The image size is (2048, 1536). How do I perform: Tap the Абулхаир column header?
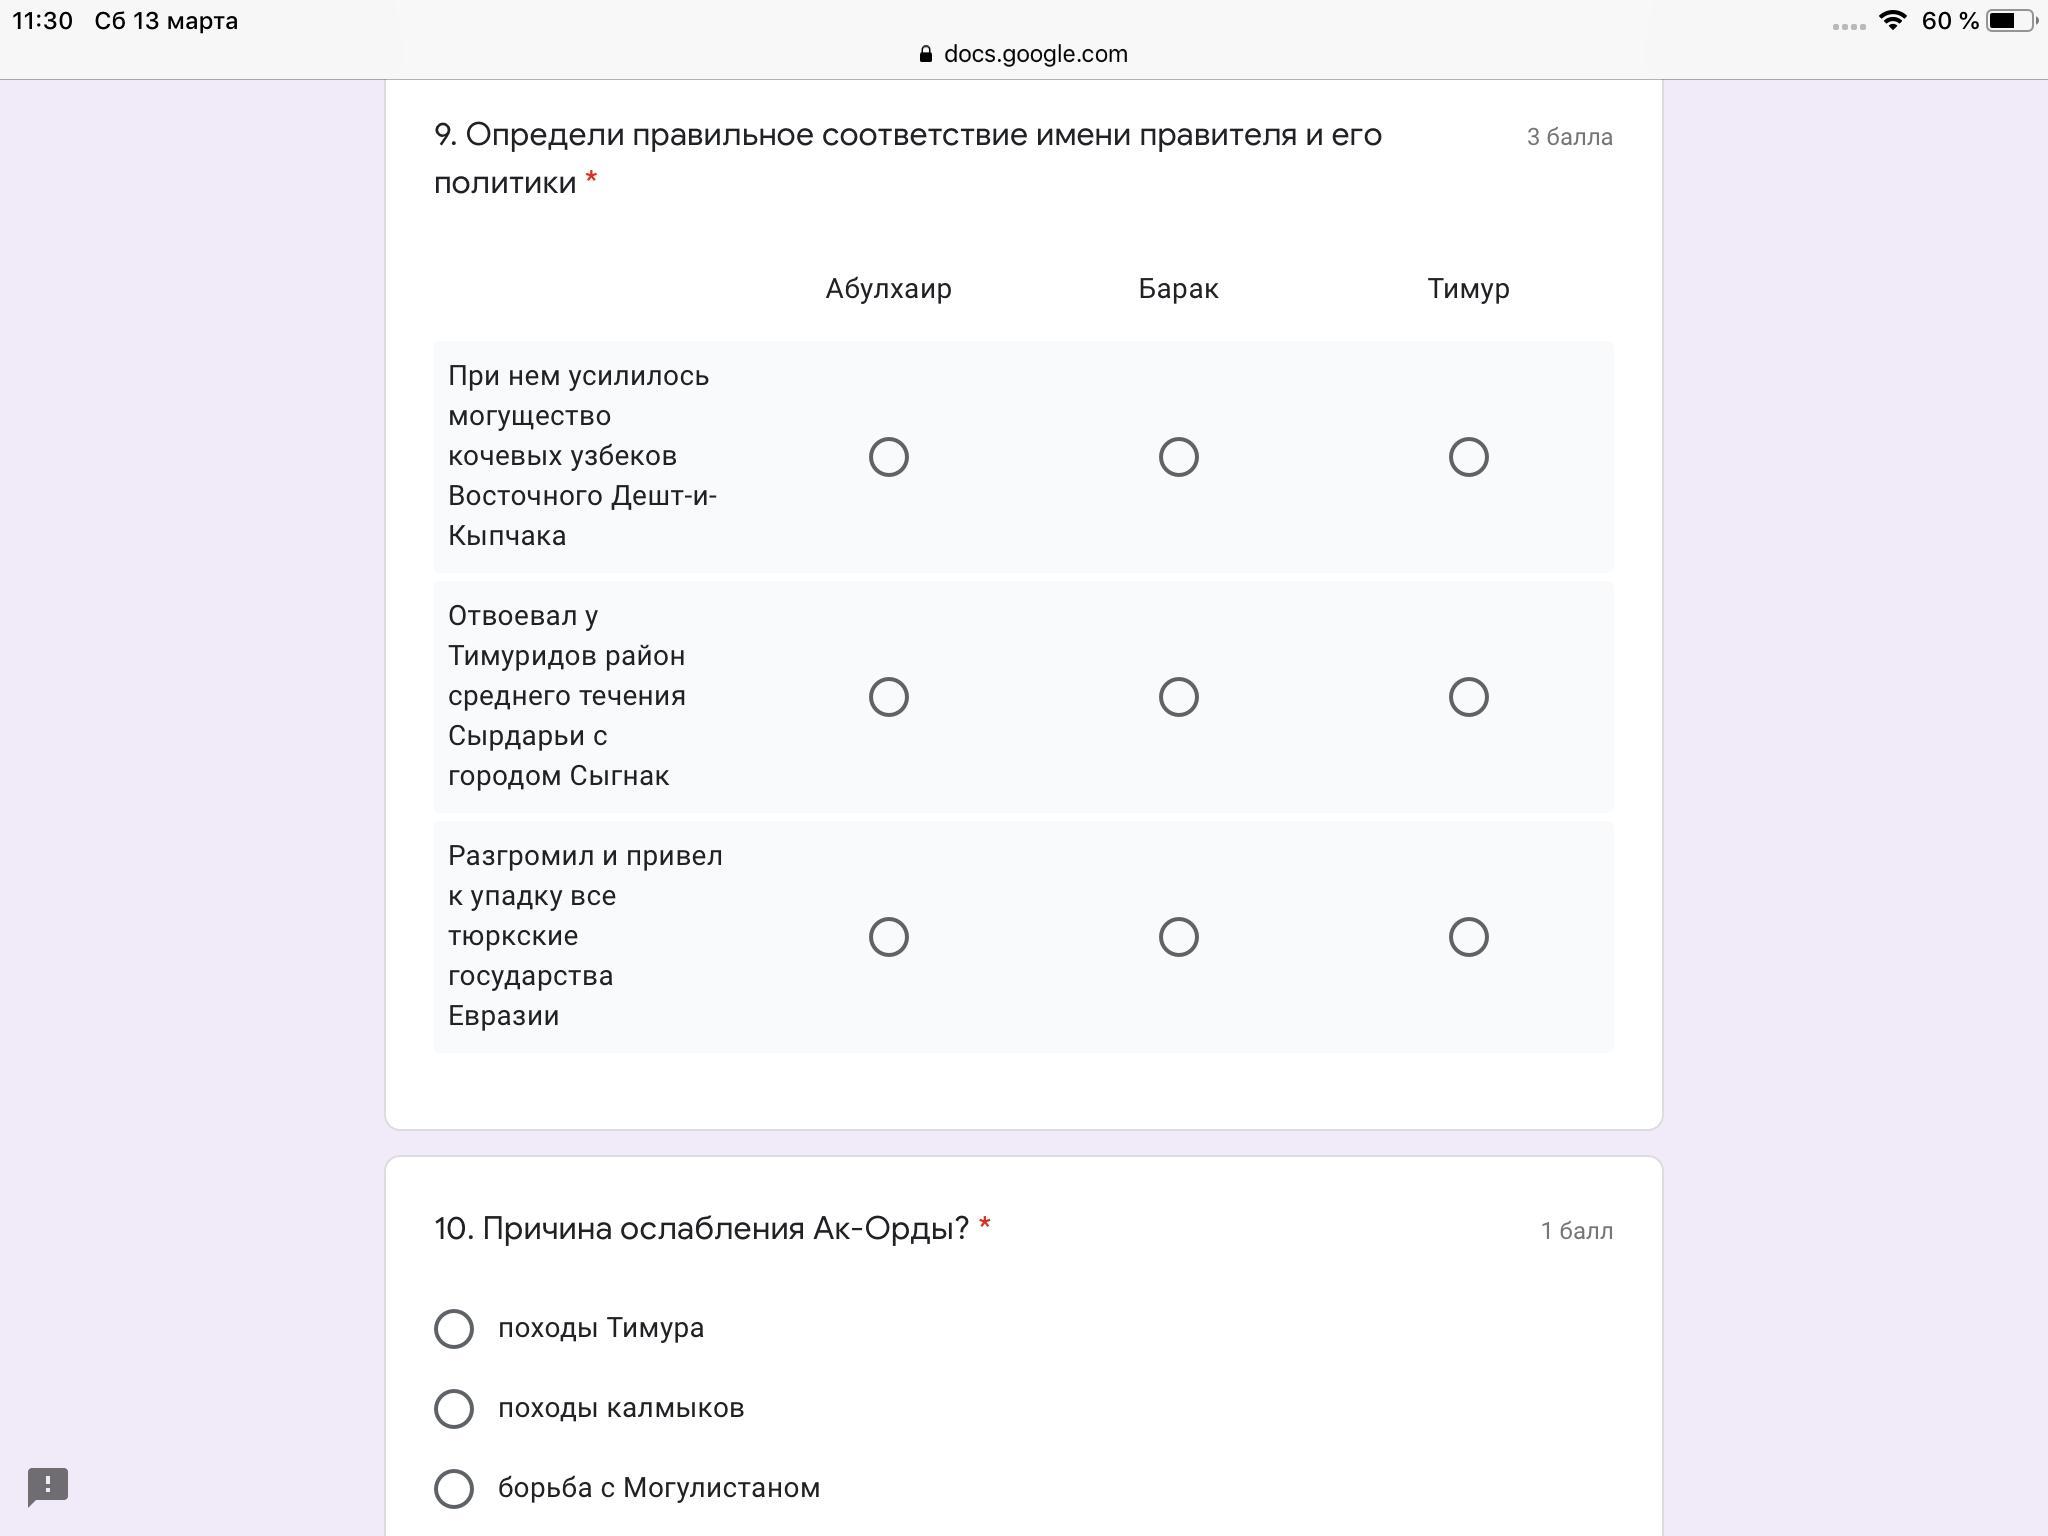[x=888, y=289]
